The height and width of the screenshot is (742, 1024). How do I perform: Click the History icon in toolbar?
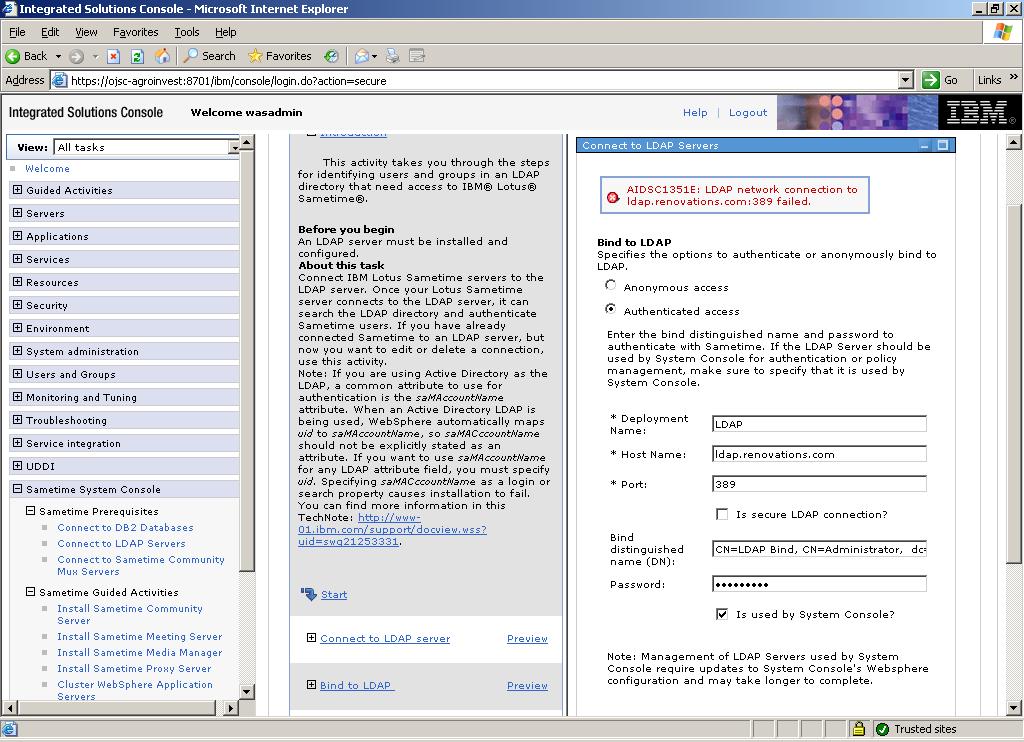click(x=332, y=56)
